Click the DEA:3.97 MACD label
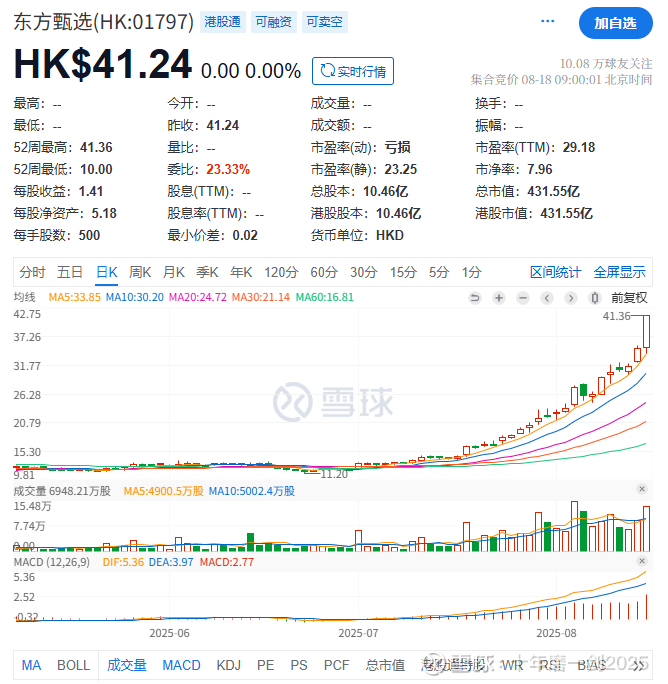668x684 pixels. 171,562
